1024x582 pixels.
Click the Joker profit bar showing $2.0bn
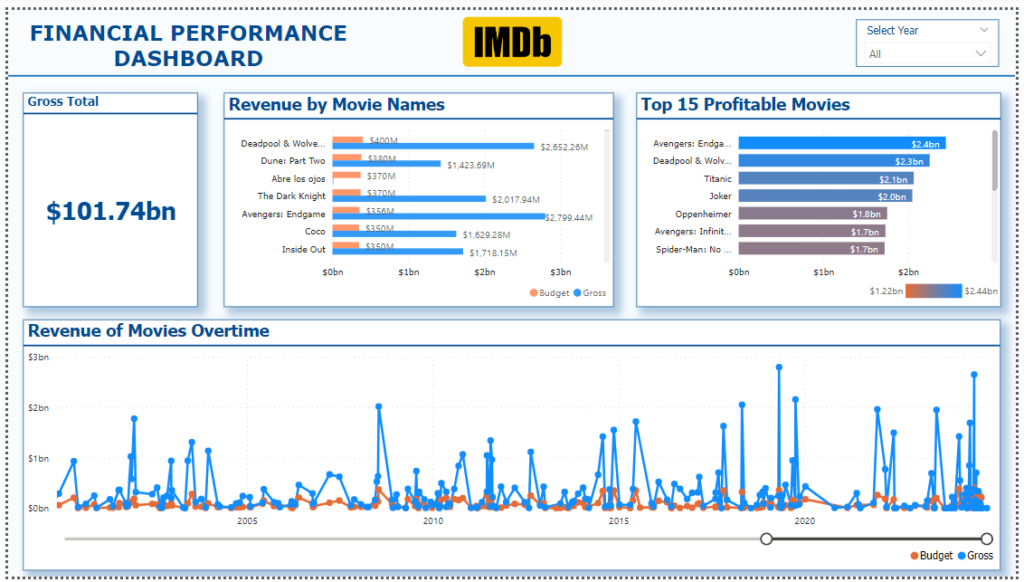[825, 196]
